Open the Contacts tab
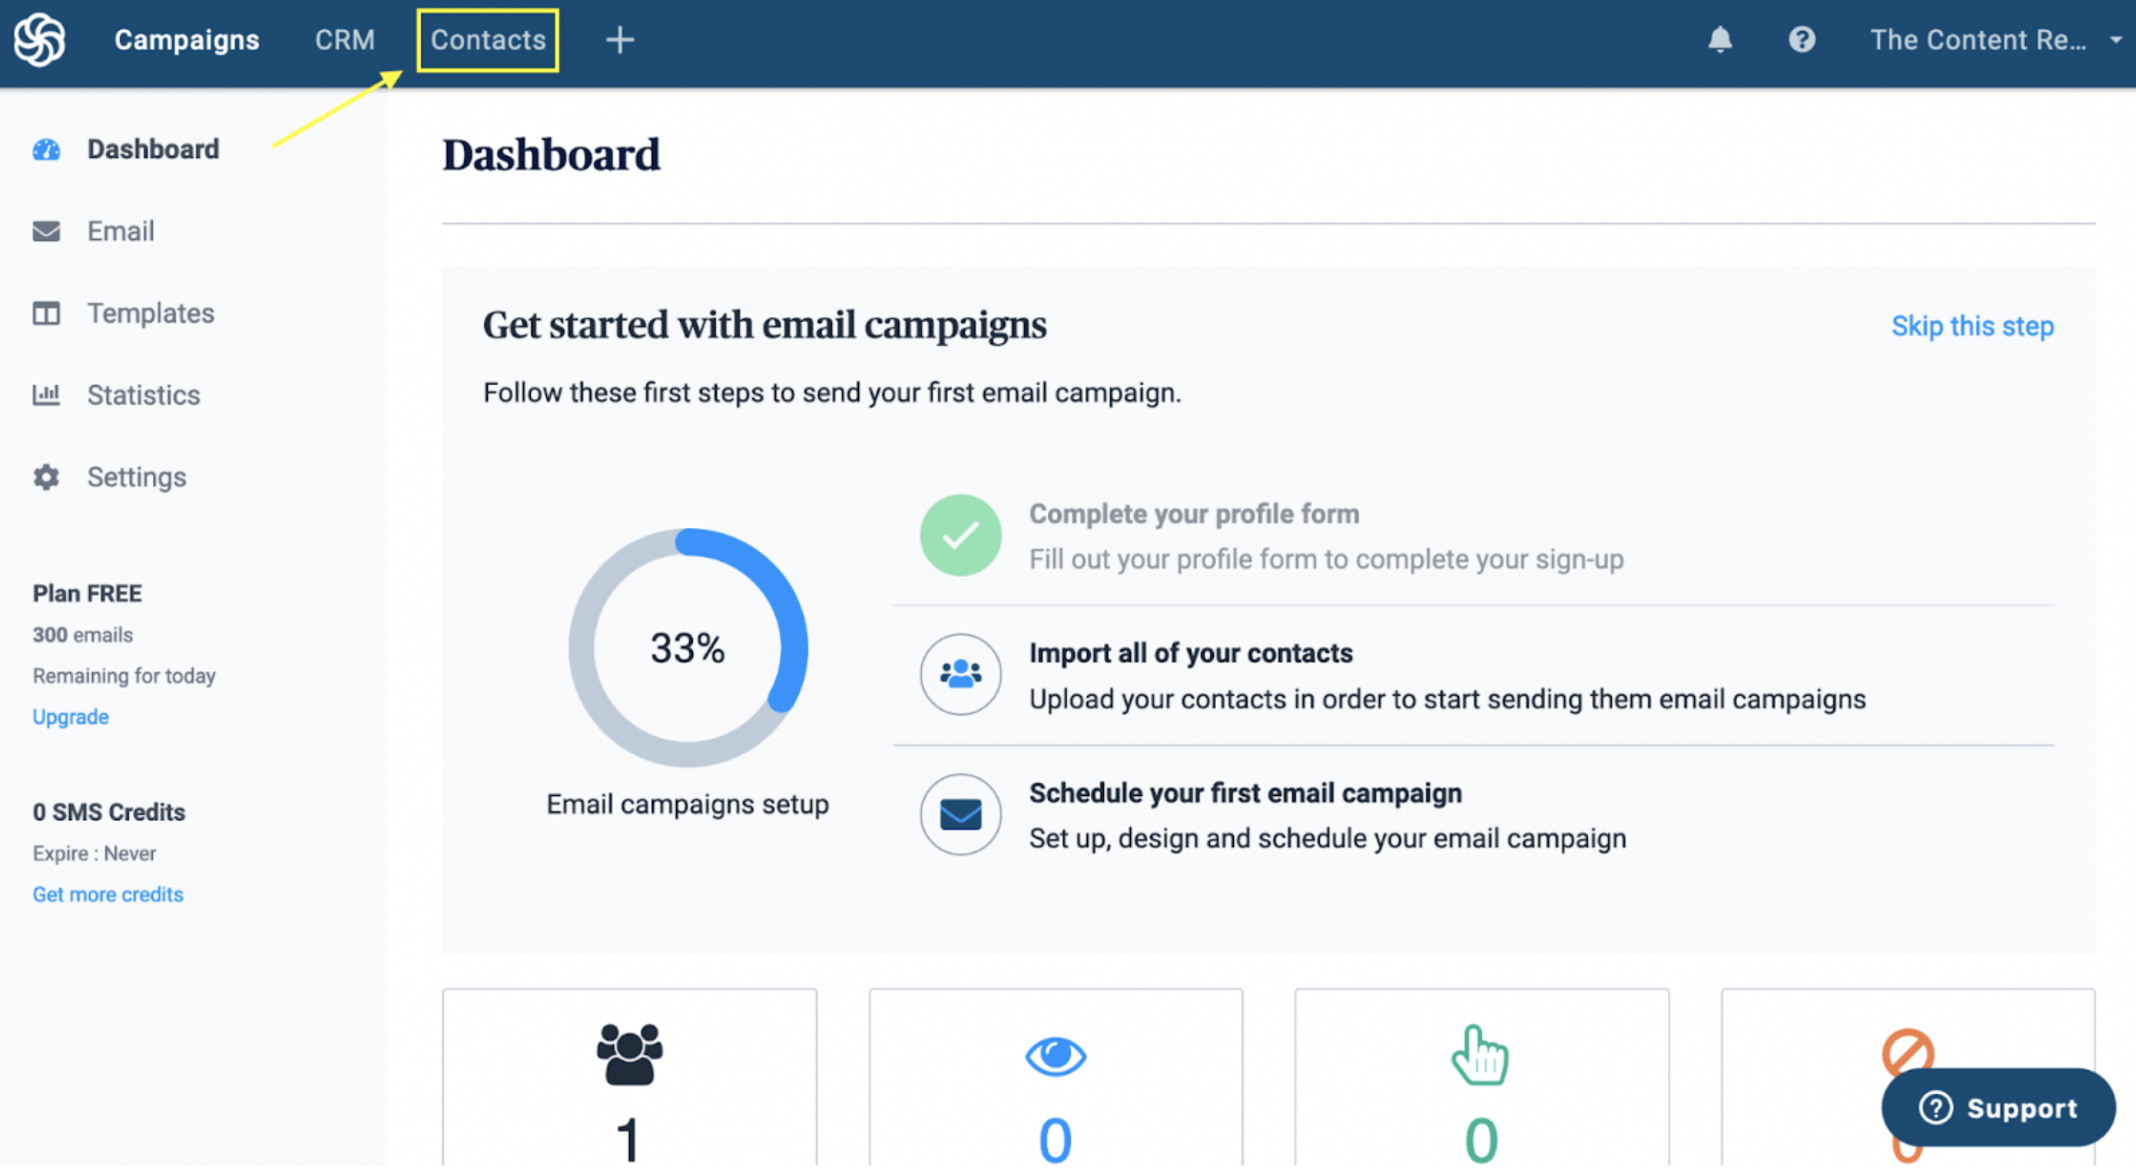2136x1174 pixels. pyautogui.click(x=488, y=40)
